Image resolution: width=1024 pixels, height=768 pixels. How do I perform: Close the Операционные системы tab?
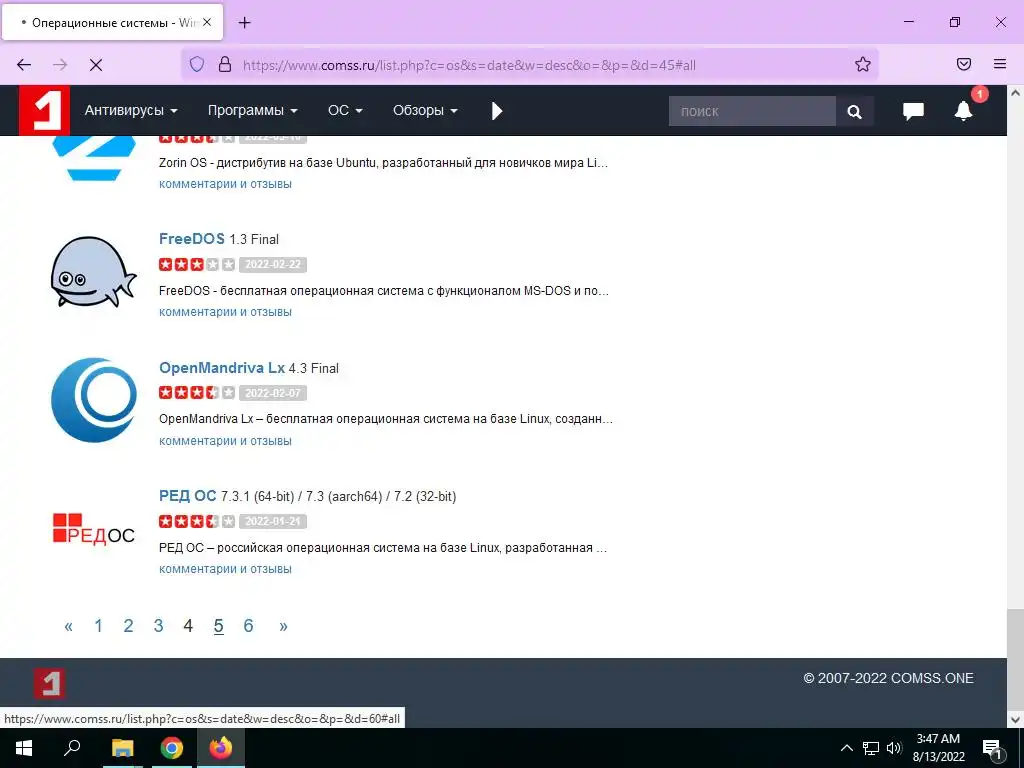click(x=206, y=22)
